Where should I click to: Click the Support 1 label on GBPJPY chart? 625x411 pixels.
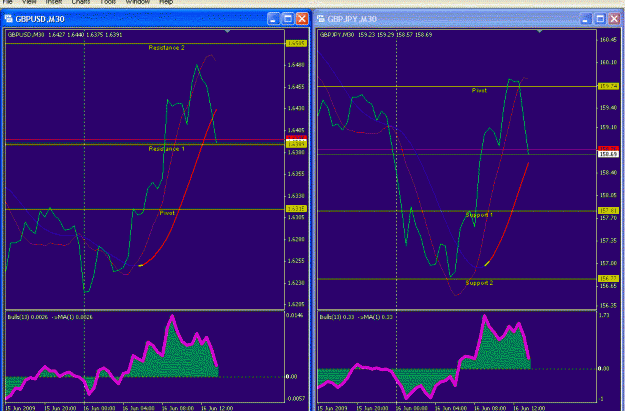point(479,215)
